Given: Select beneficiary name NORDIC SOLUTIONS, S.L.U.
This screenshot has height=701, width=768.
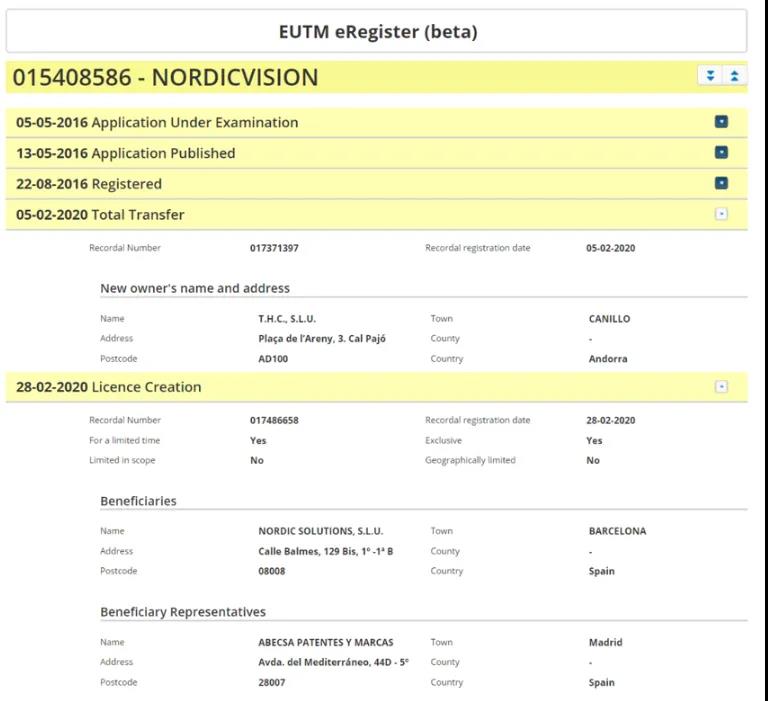Looking at the screenshot, I should click(x=320, y=531).
